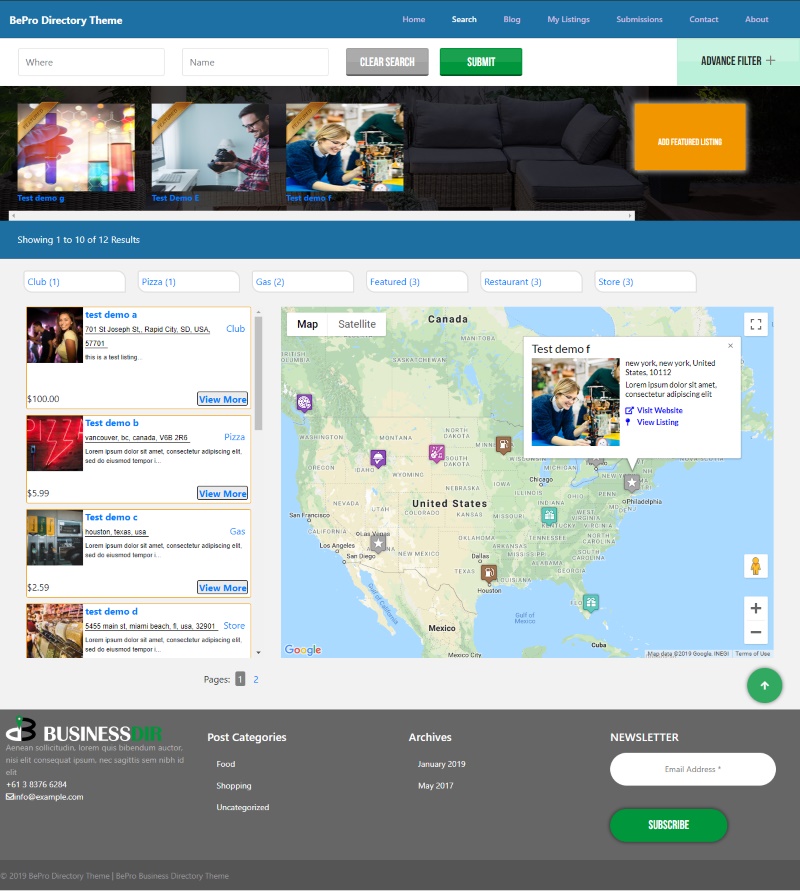The image size is (800, 891).
Task: Open the May 2017 archive
Action: click(436, 786)
